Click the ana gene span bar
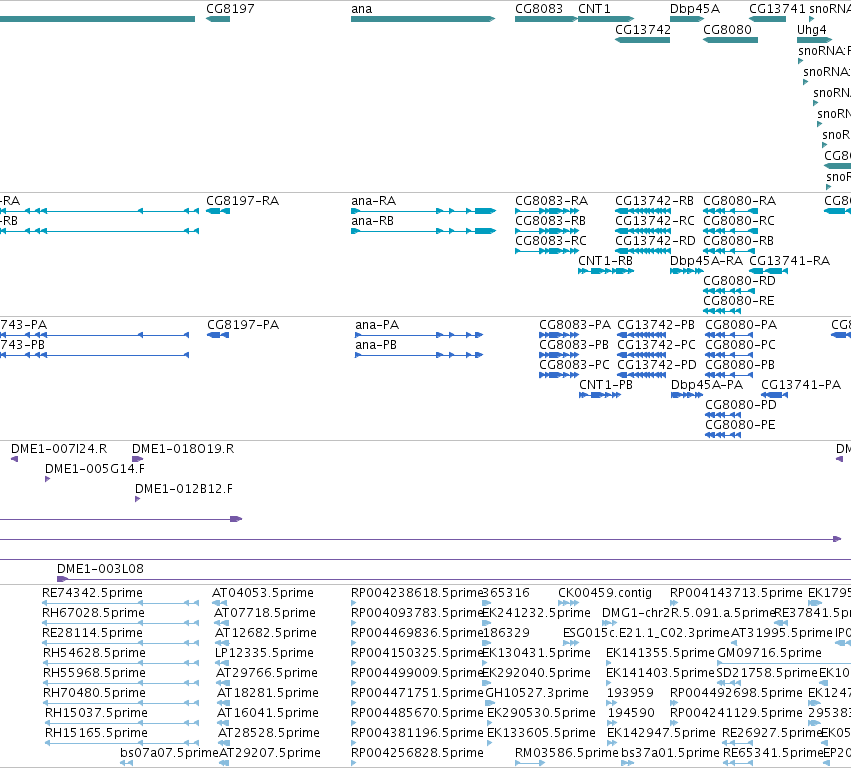 tap(423, 19)
